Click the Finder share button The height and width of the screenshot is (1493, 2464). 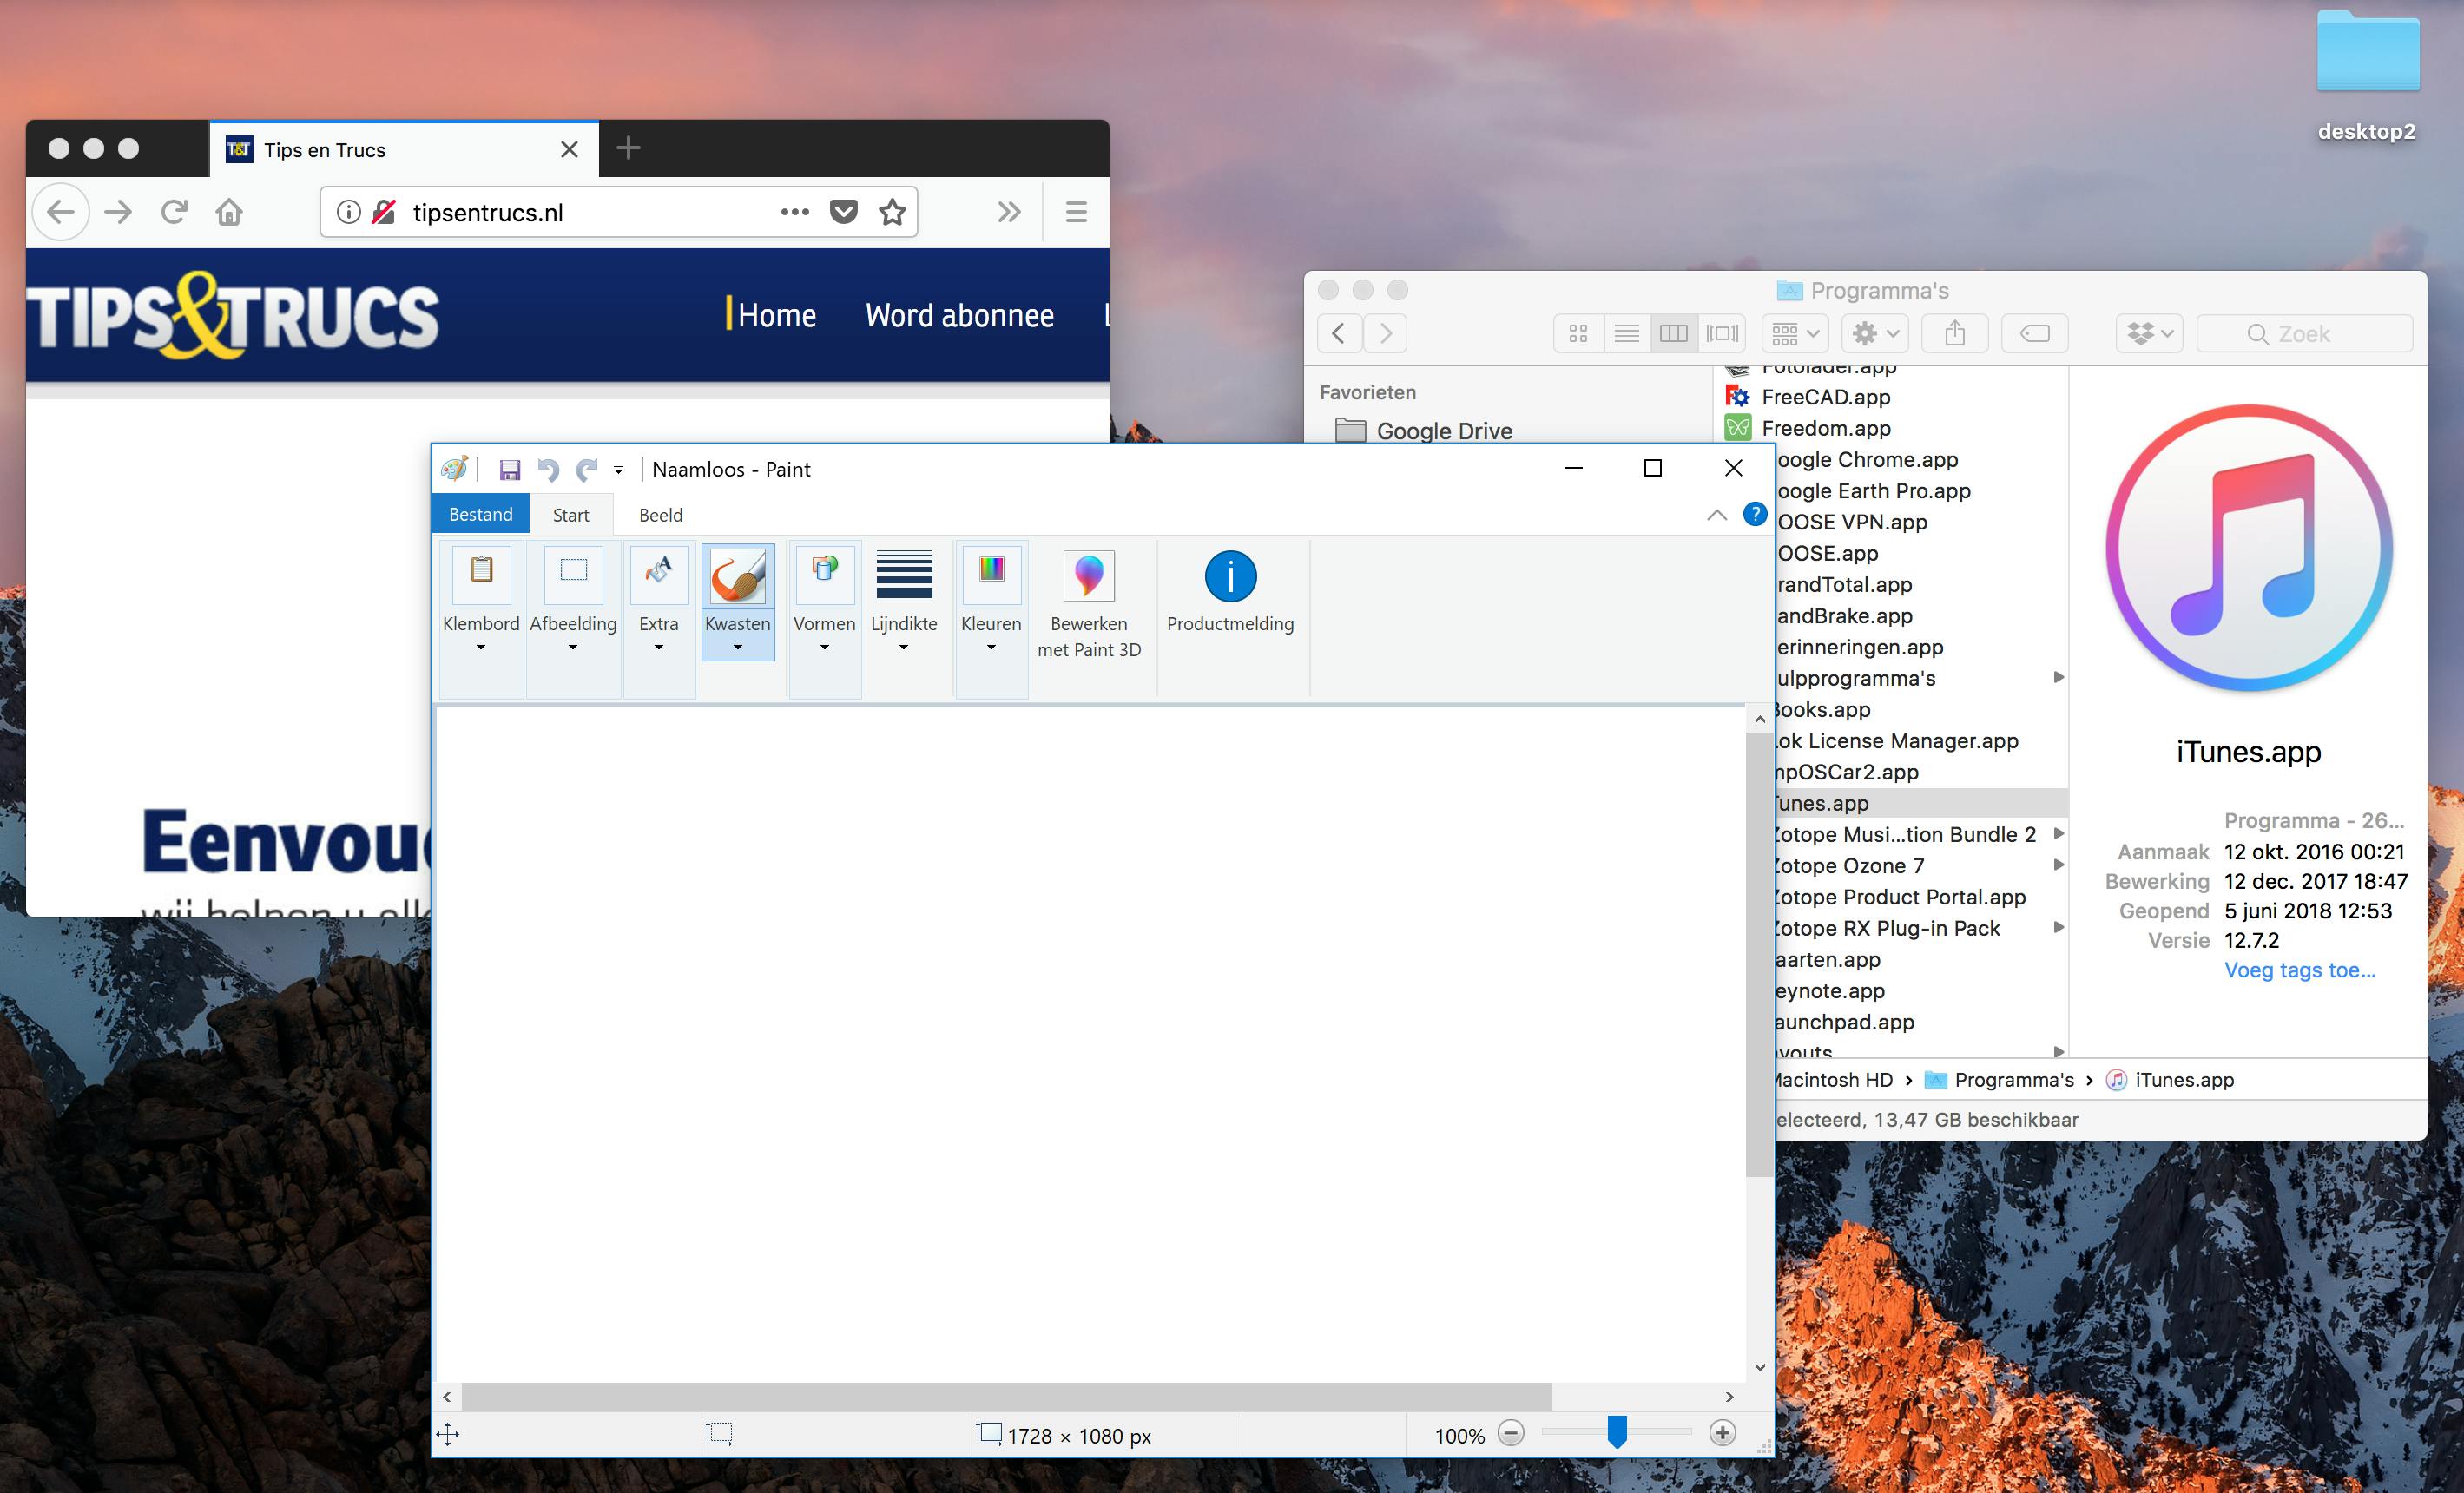tap(1955, 334)
